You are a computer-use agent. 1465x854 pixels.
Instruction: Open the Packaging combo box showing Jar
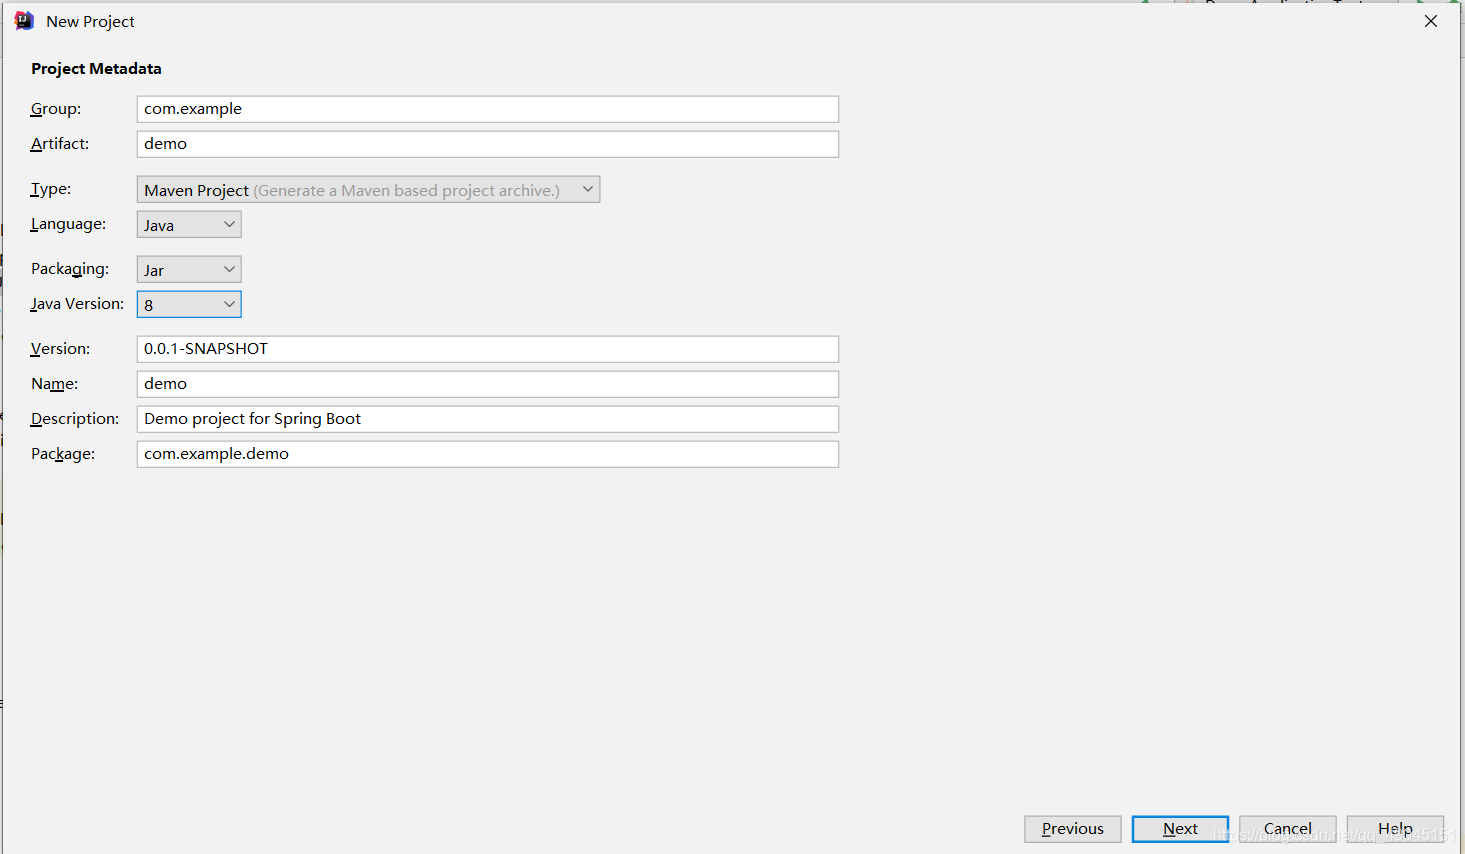click(x=189, y=270)
